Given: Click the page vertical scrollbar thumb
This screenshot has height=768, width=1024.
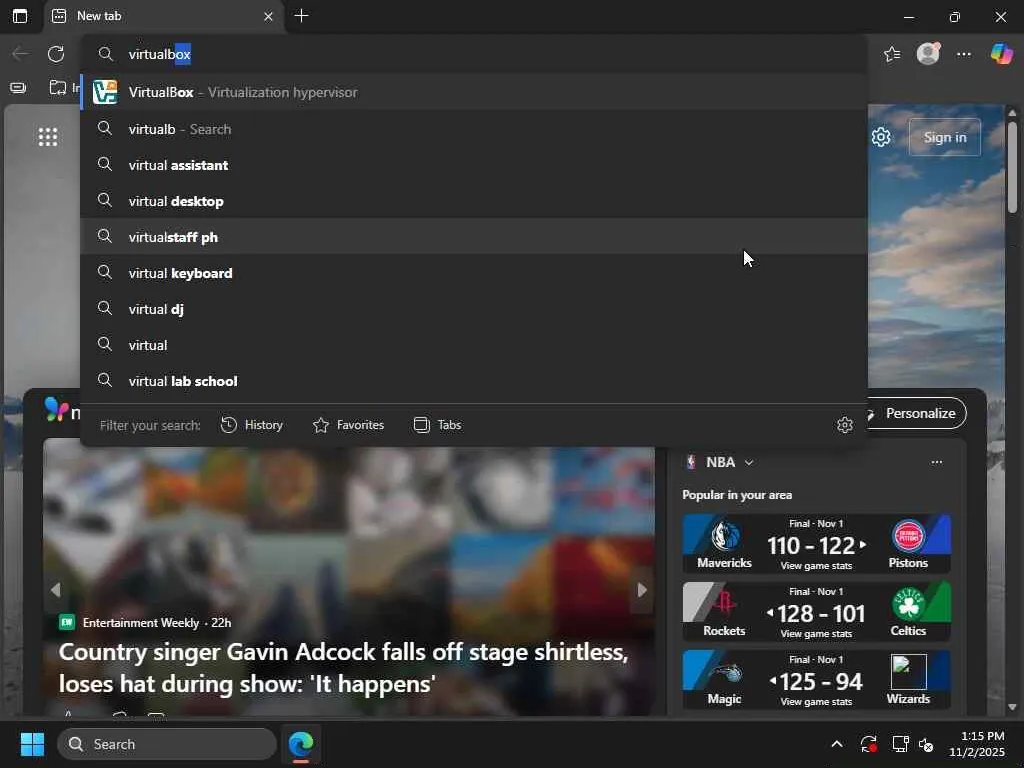Looking at the screenshot, I should (1012, 167).
